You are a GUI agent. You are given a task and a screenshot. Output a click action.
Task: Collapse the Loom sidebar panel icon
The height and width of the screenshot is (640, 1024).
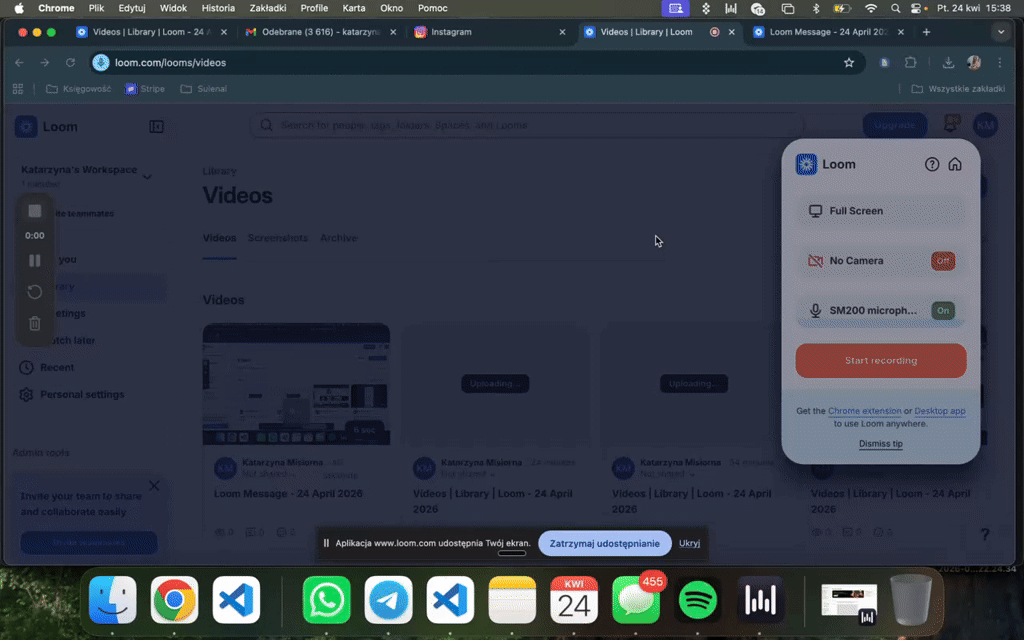(x=156, y=127)
